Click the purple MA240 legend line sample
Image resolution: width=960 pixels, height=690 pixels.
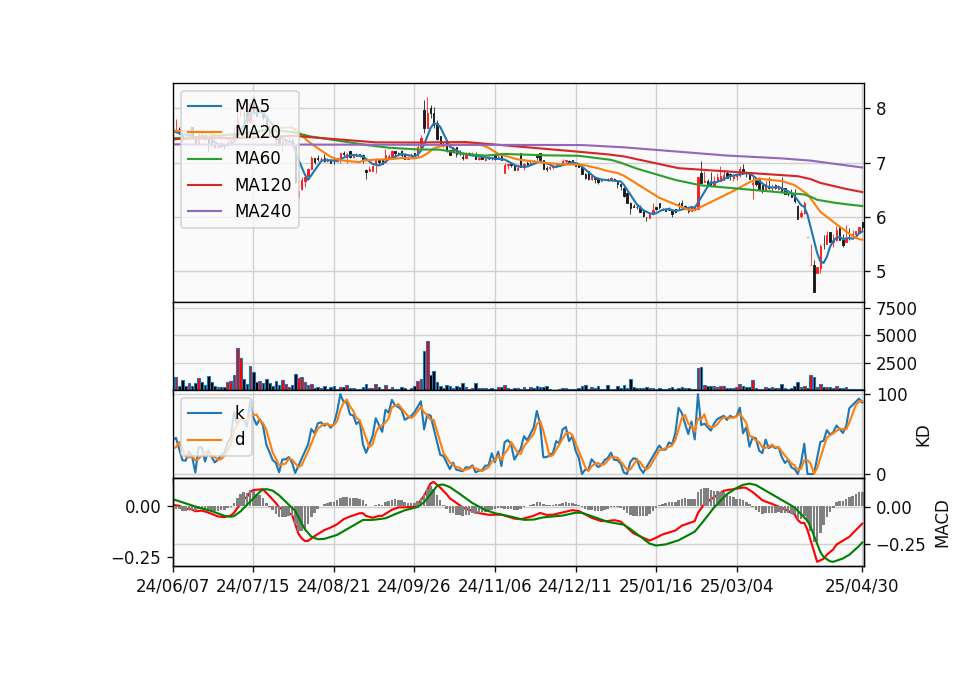tap(205, 211)
